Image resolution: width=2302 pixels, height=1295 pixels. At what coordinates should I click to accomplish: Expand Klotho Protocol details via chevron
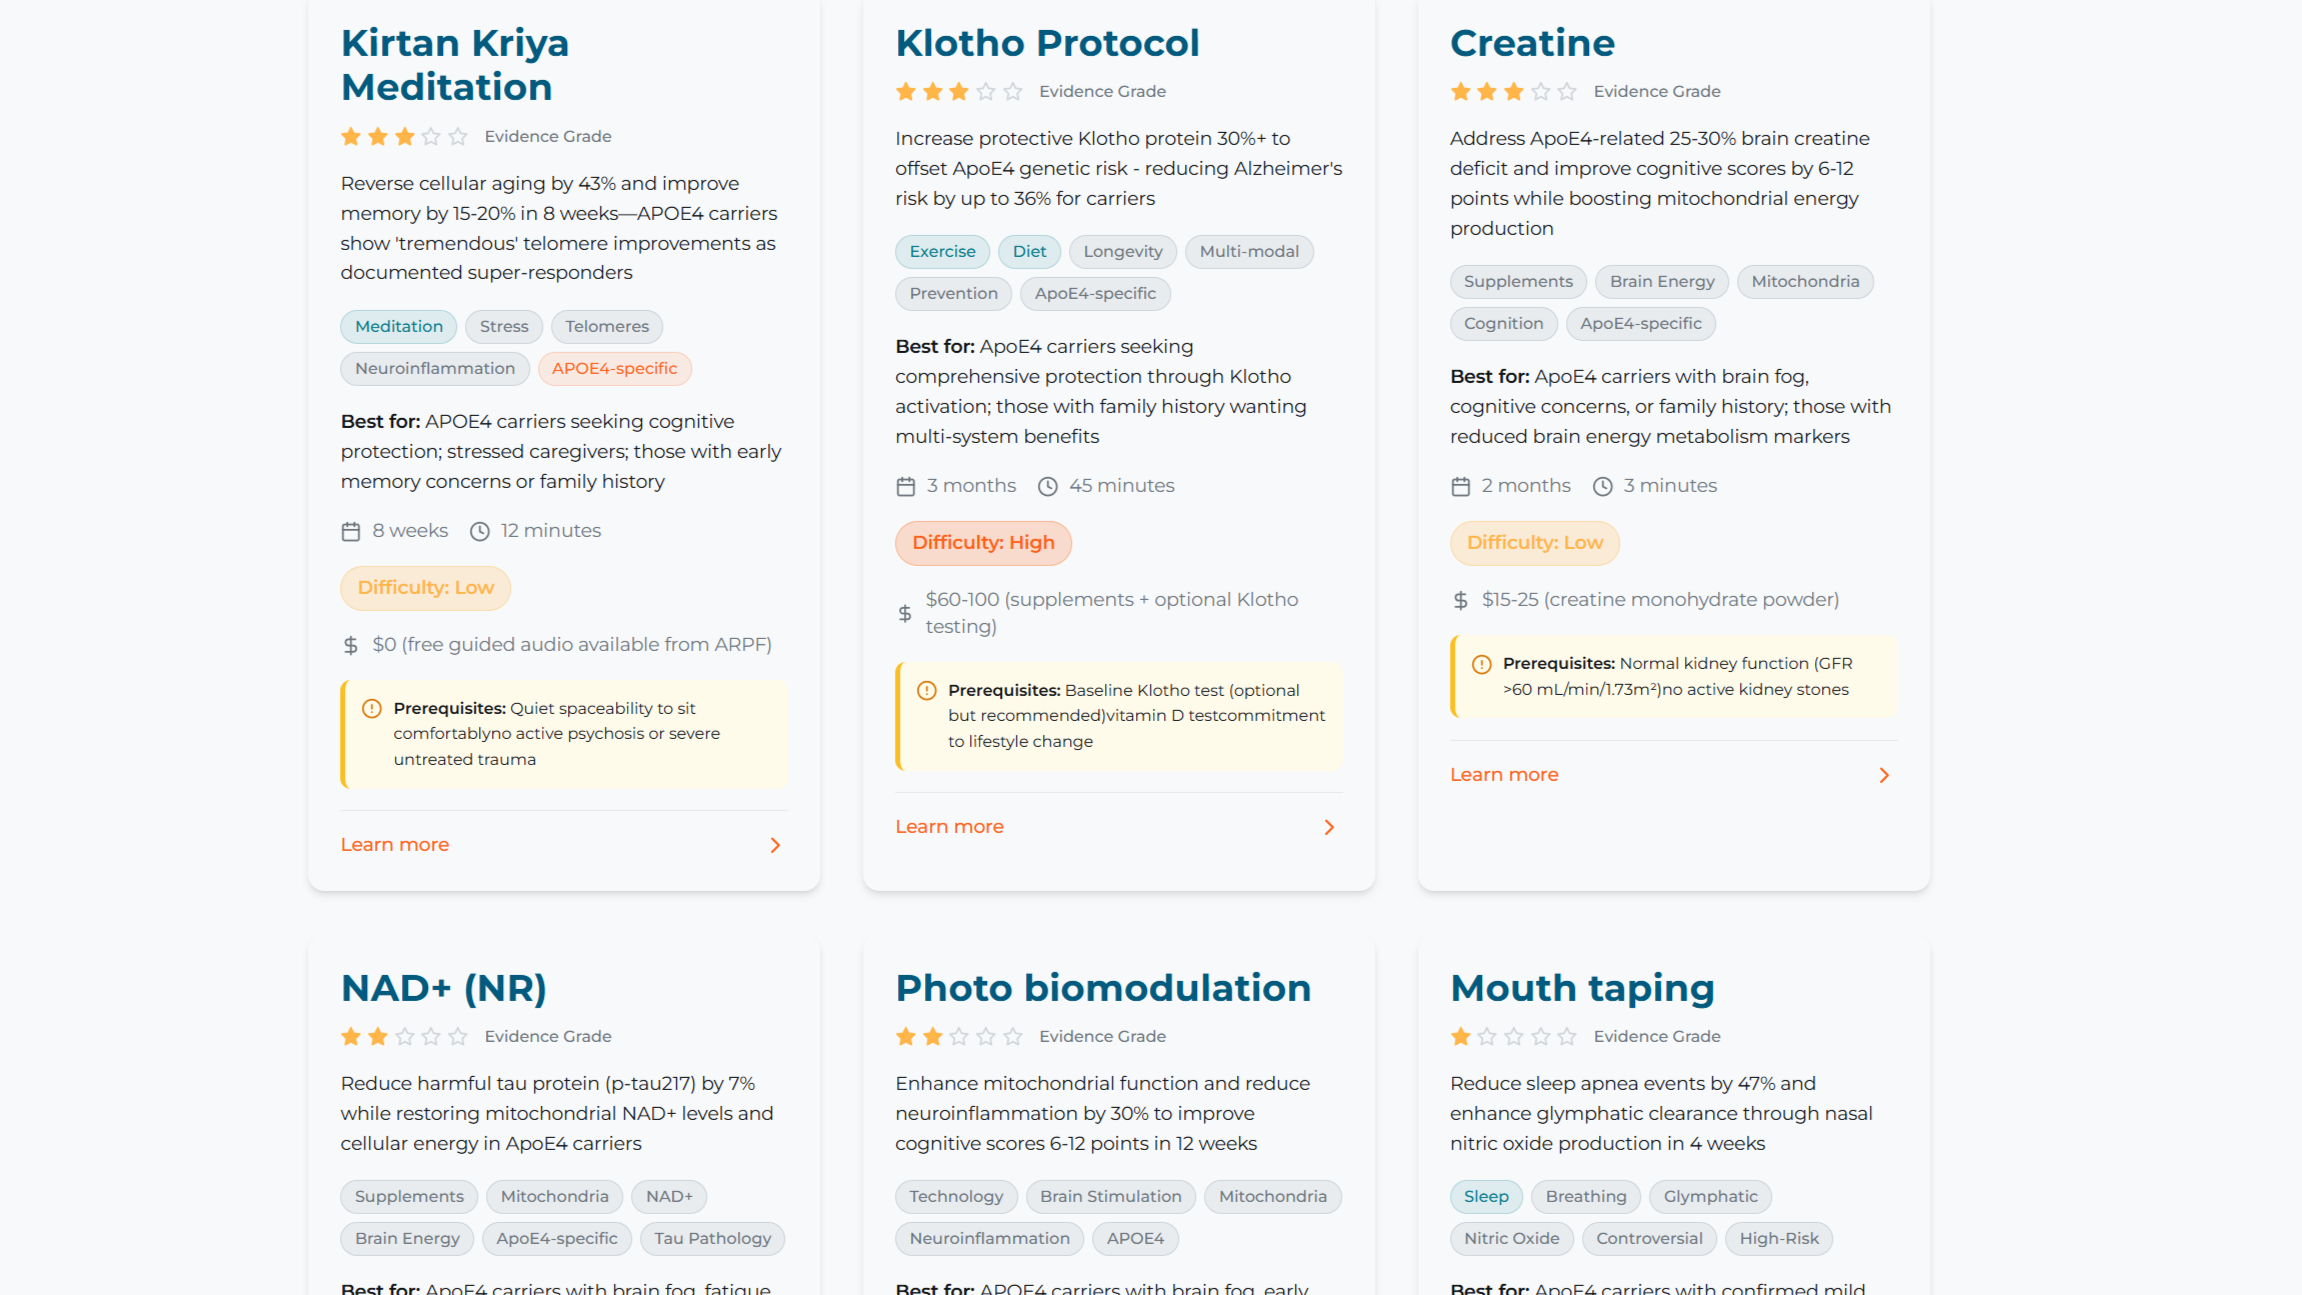(x=1329, y=827)
